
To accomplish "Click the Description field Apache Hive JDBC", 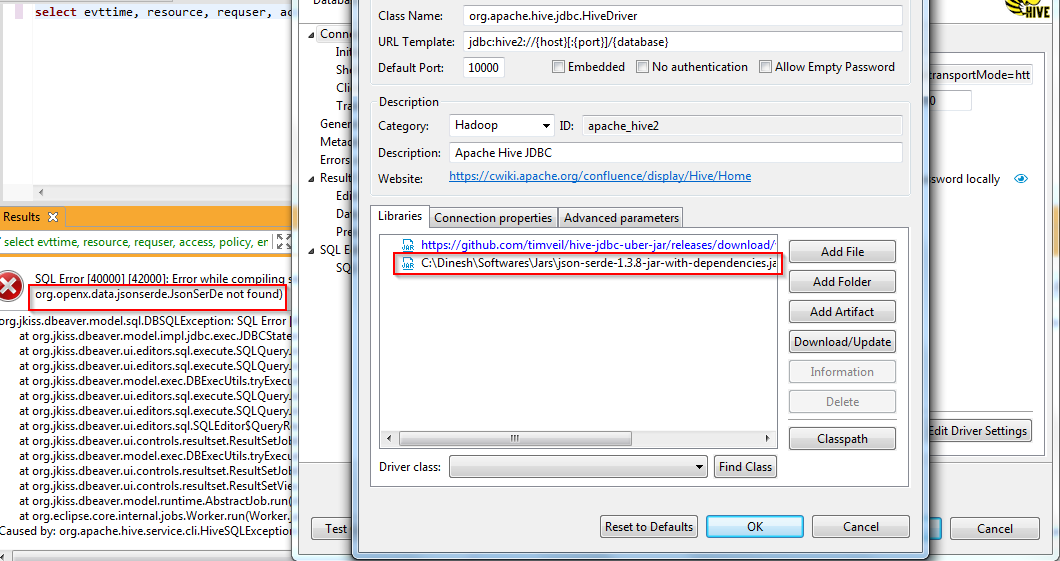I will pos(675,153).
